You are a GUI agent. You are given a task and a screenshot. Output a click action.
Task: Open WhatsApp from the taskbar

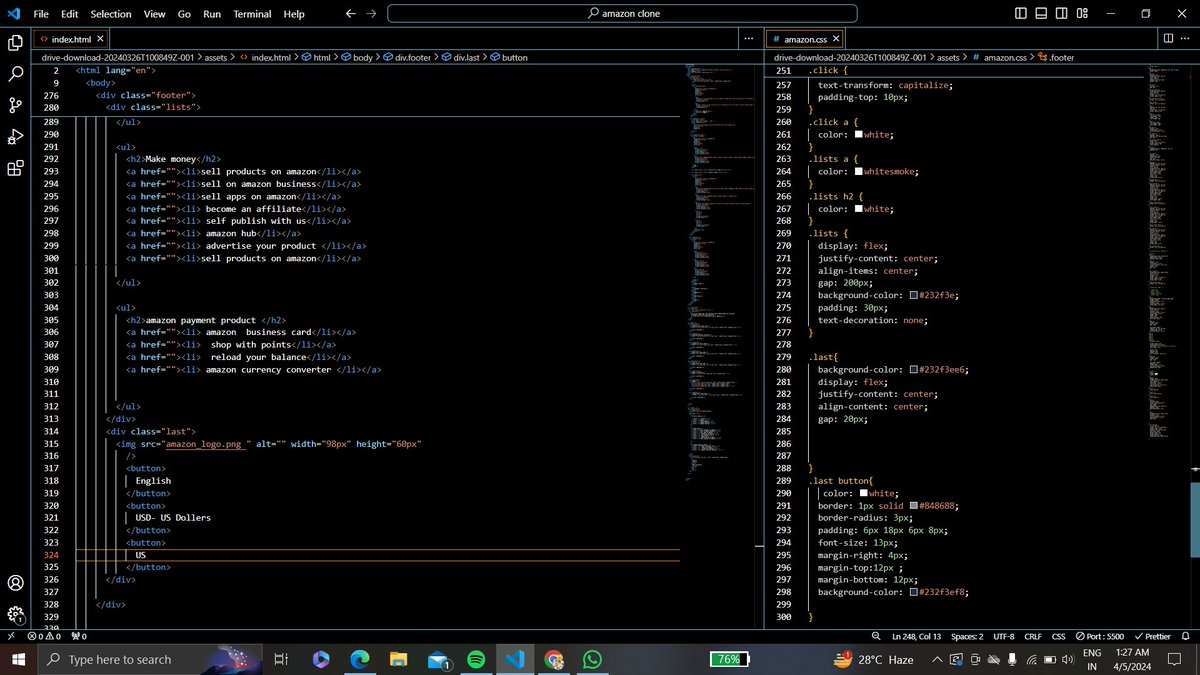click(592, 660)
